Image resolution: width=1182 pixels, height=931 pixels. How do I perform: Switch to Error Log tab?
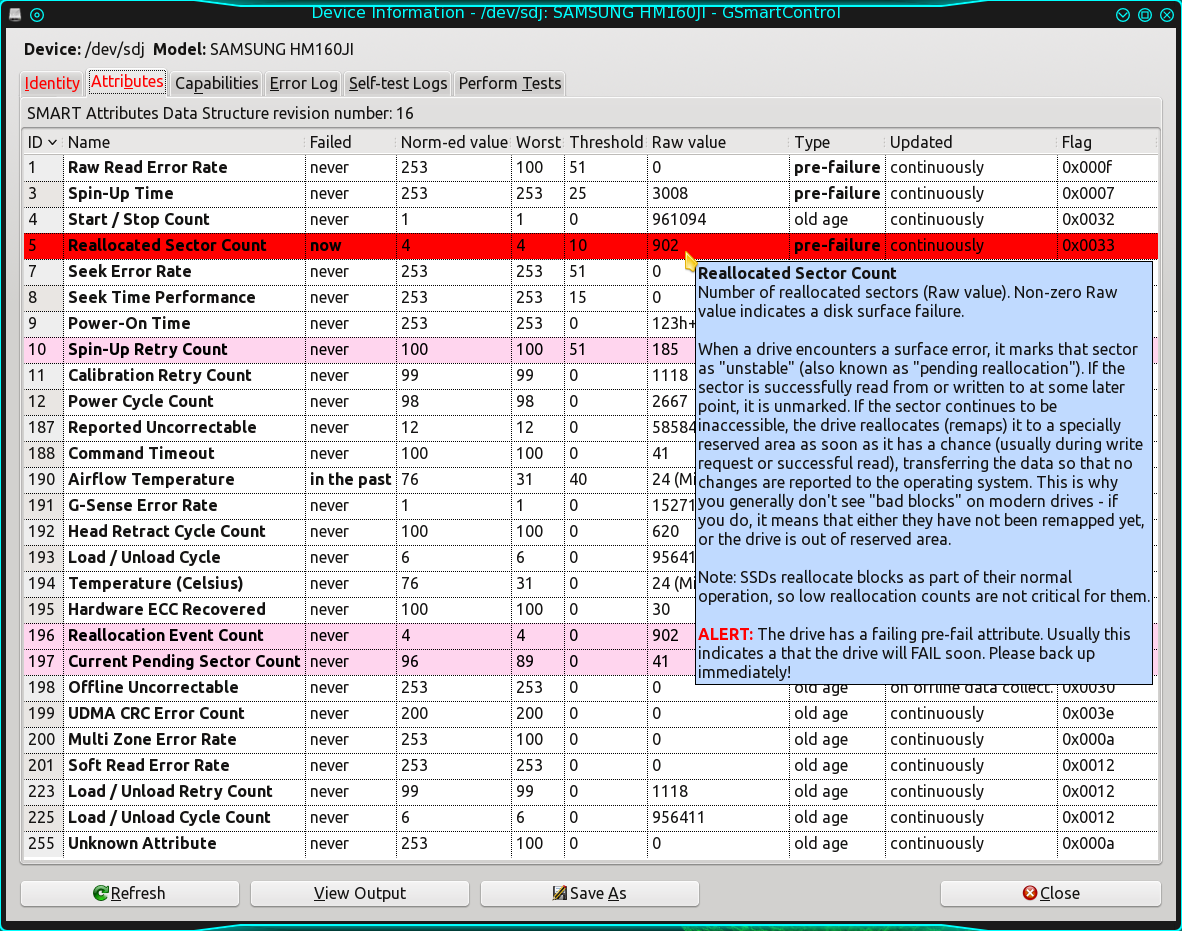pyautogui.click(x=303, y=83)
